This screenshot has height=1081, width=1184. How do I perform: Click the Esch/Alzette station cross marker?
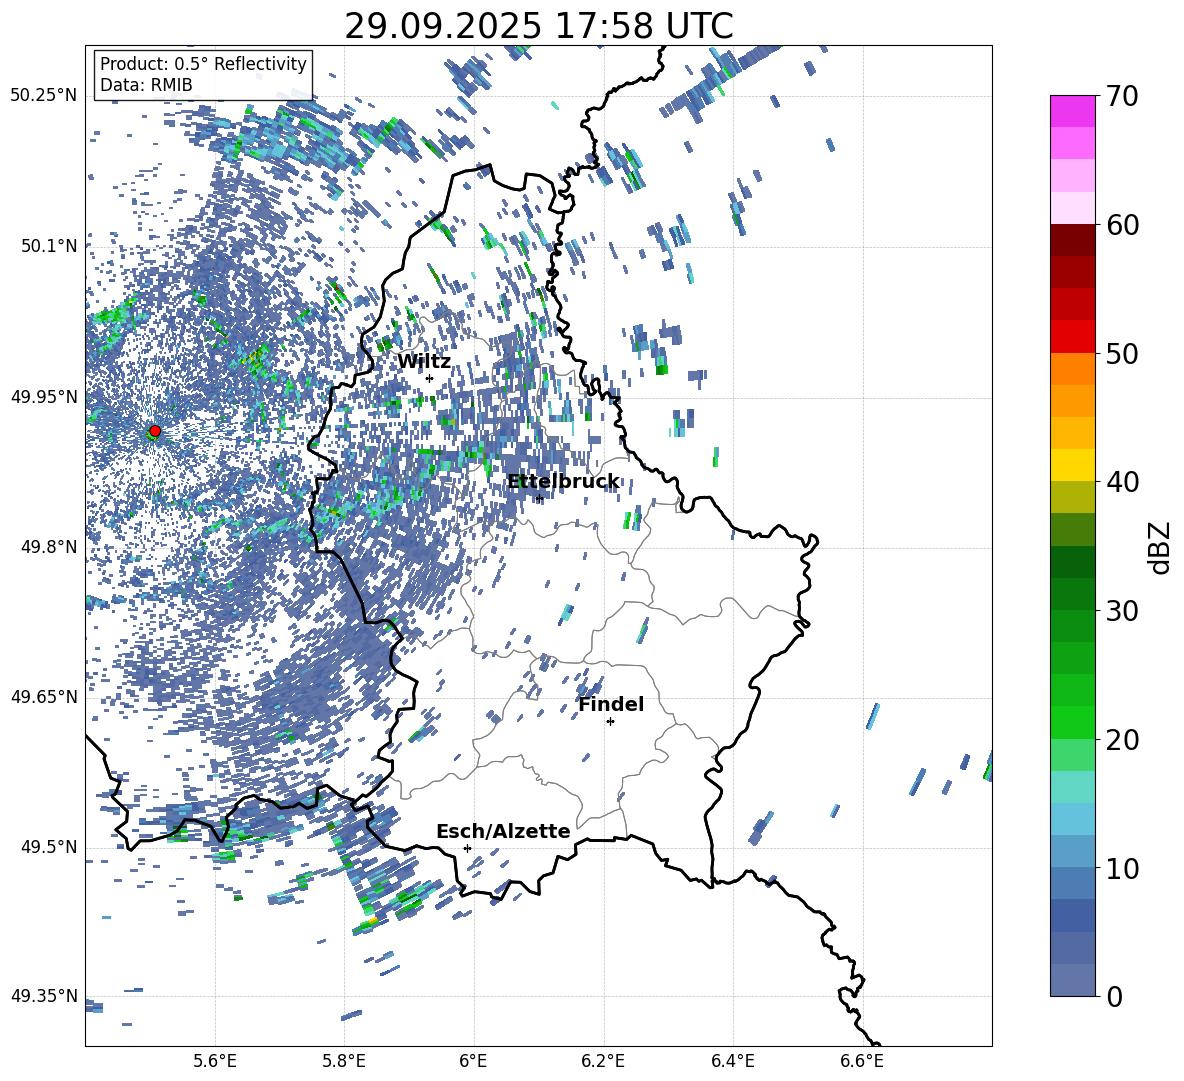[x=467, y=848]
